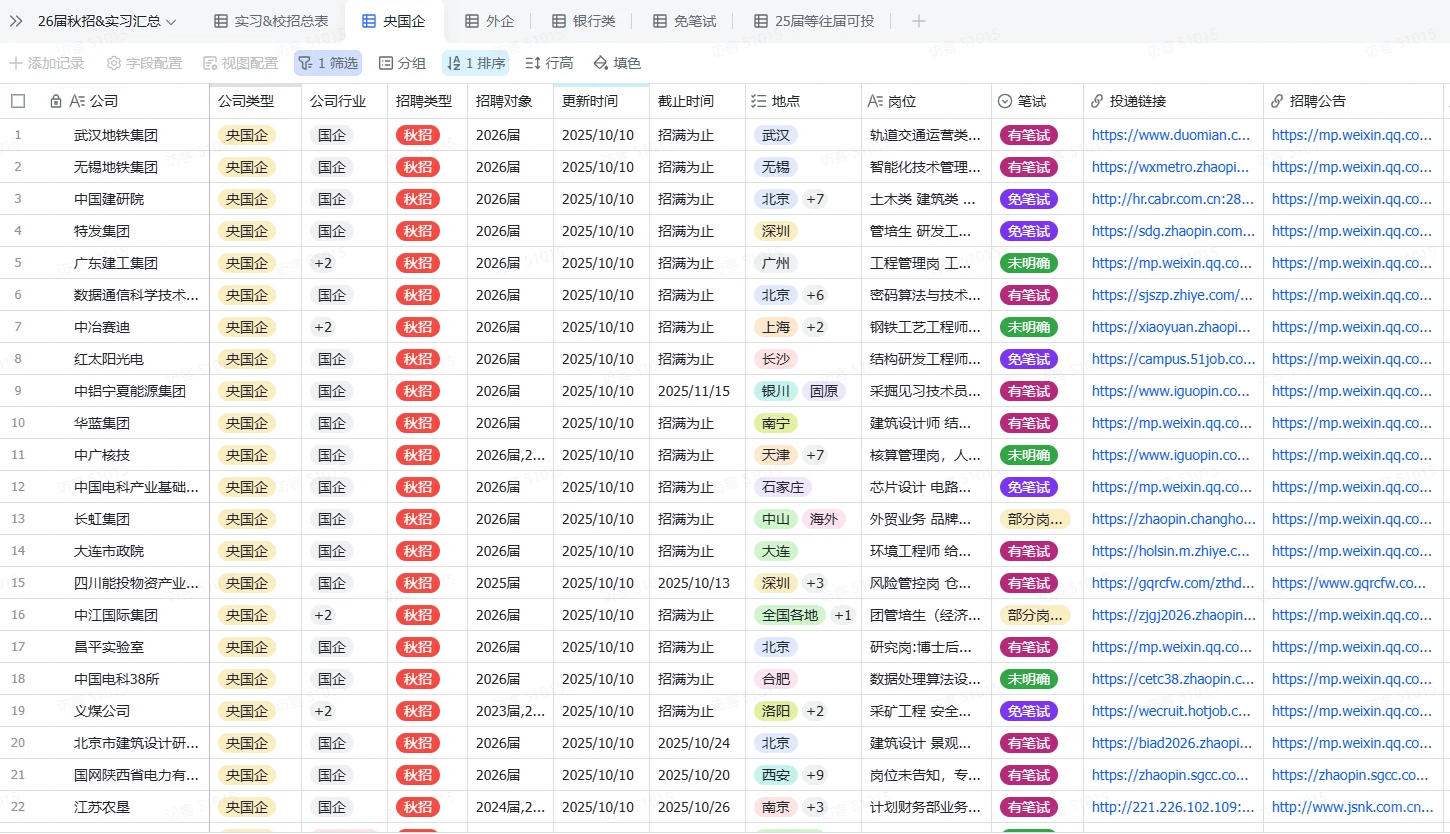This screenshot has width=1450, height=834.
Task: Open the 行高 row height tool
Action: 549,63
